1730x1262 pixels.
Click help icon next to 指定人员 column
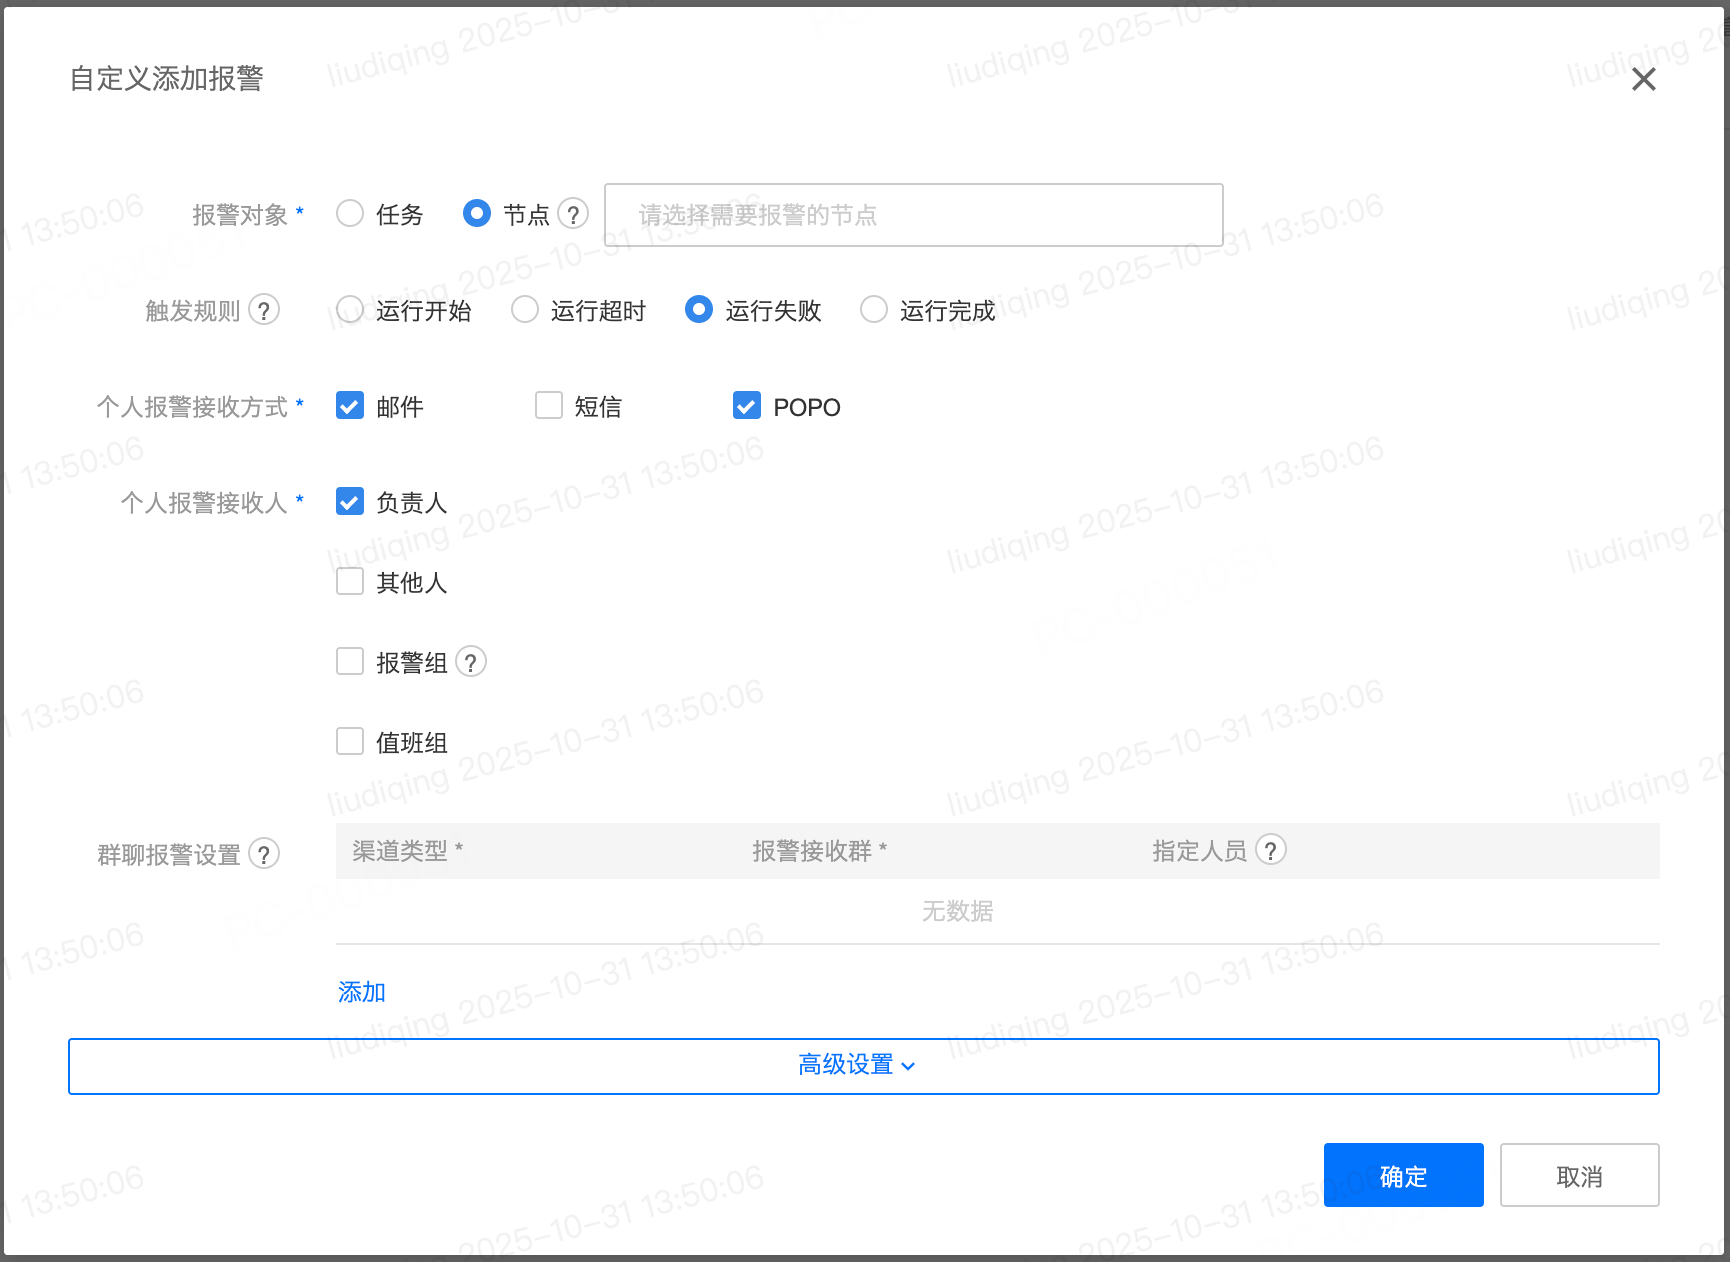1270,850
